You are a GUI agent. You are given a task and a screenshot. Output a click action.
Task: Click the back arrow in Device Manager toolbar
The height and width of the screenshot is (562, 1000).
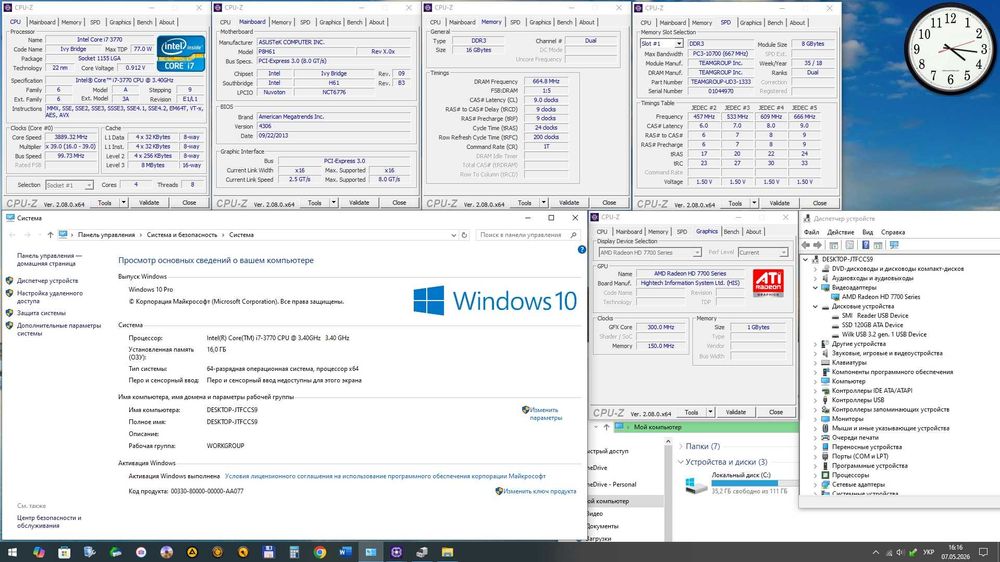point(806,245)
